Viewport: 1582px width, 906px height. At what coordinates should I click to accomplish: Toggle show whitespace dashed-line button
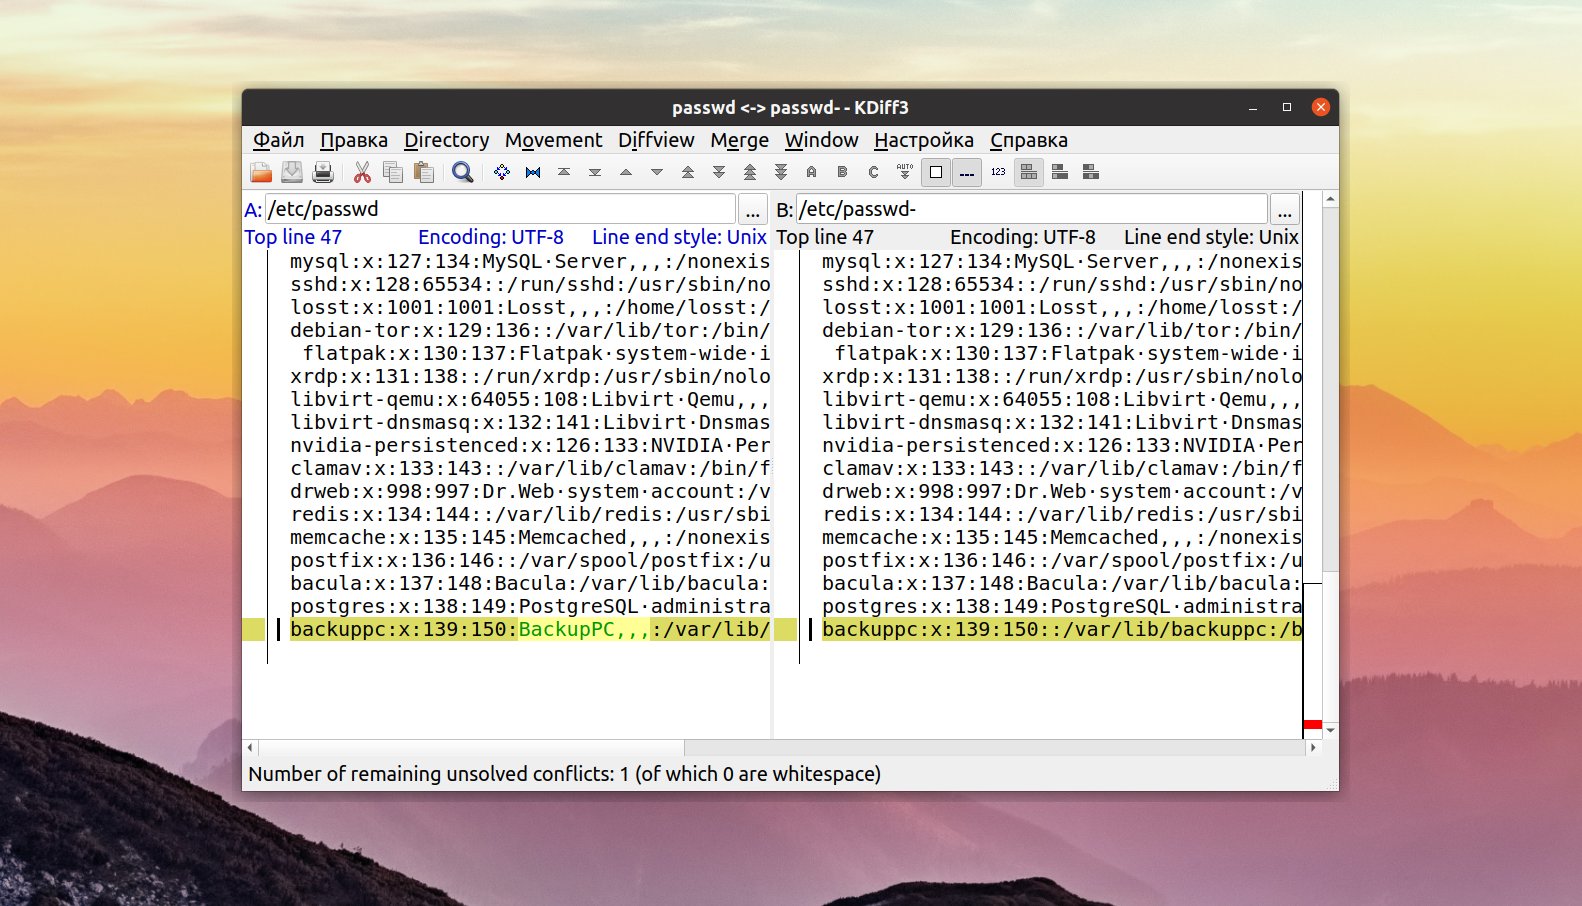coord(967,172)
